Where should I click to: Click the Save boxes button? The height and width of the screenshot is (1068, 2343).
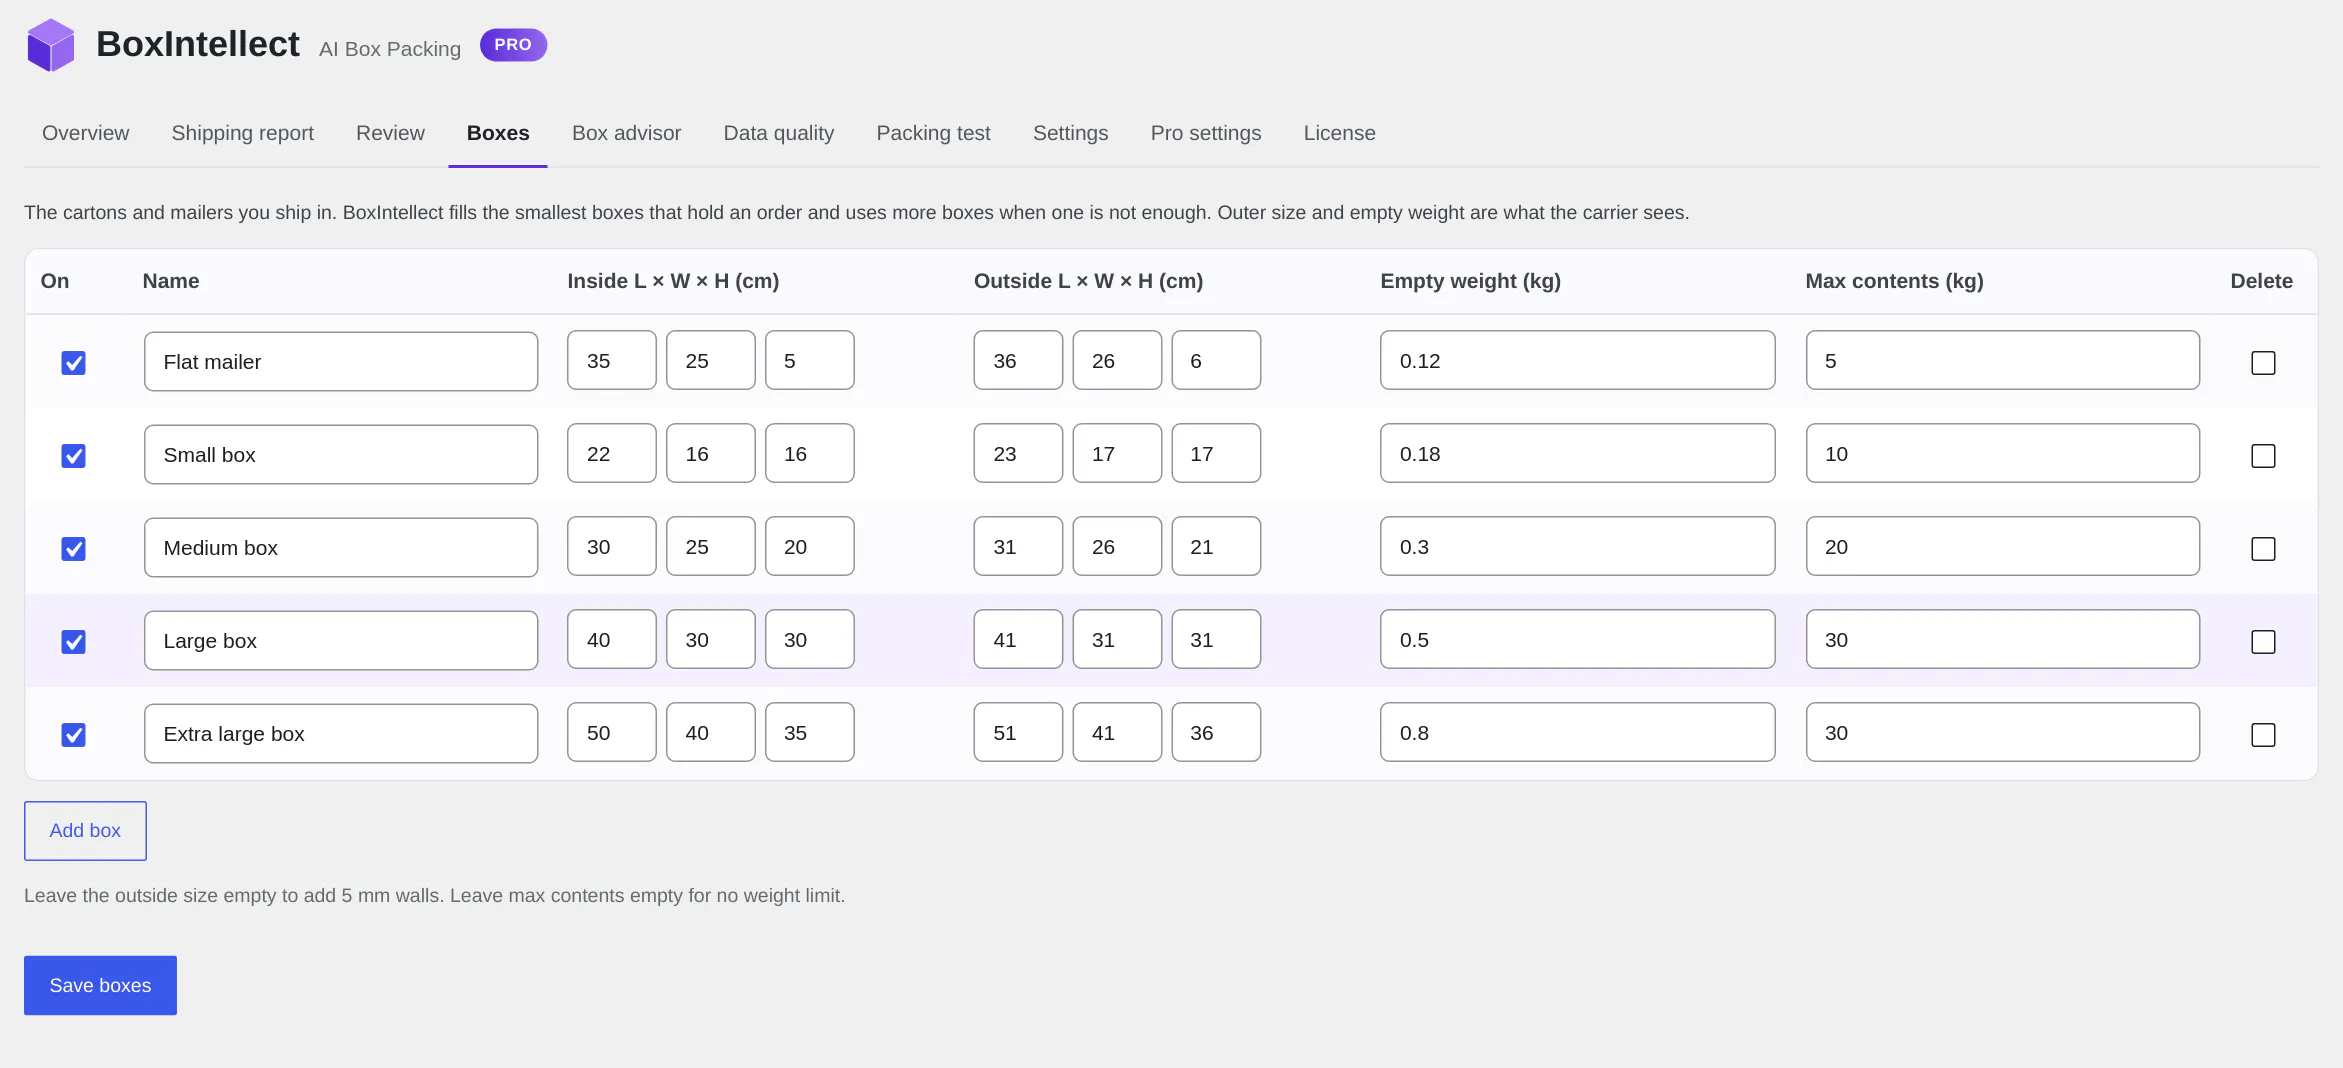(100, 985)
